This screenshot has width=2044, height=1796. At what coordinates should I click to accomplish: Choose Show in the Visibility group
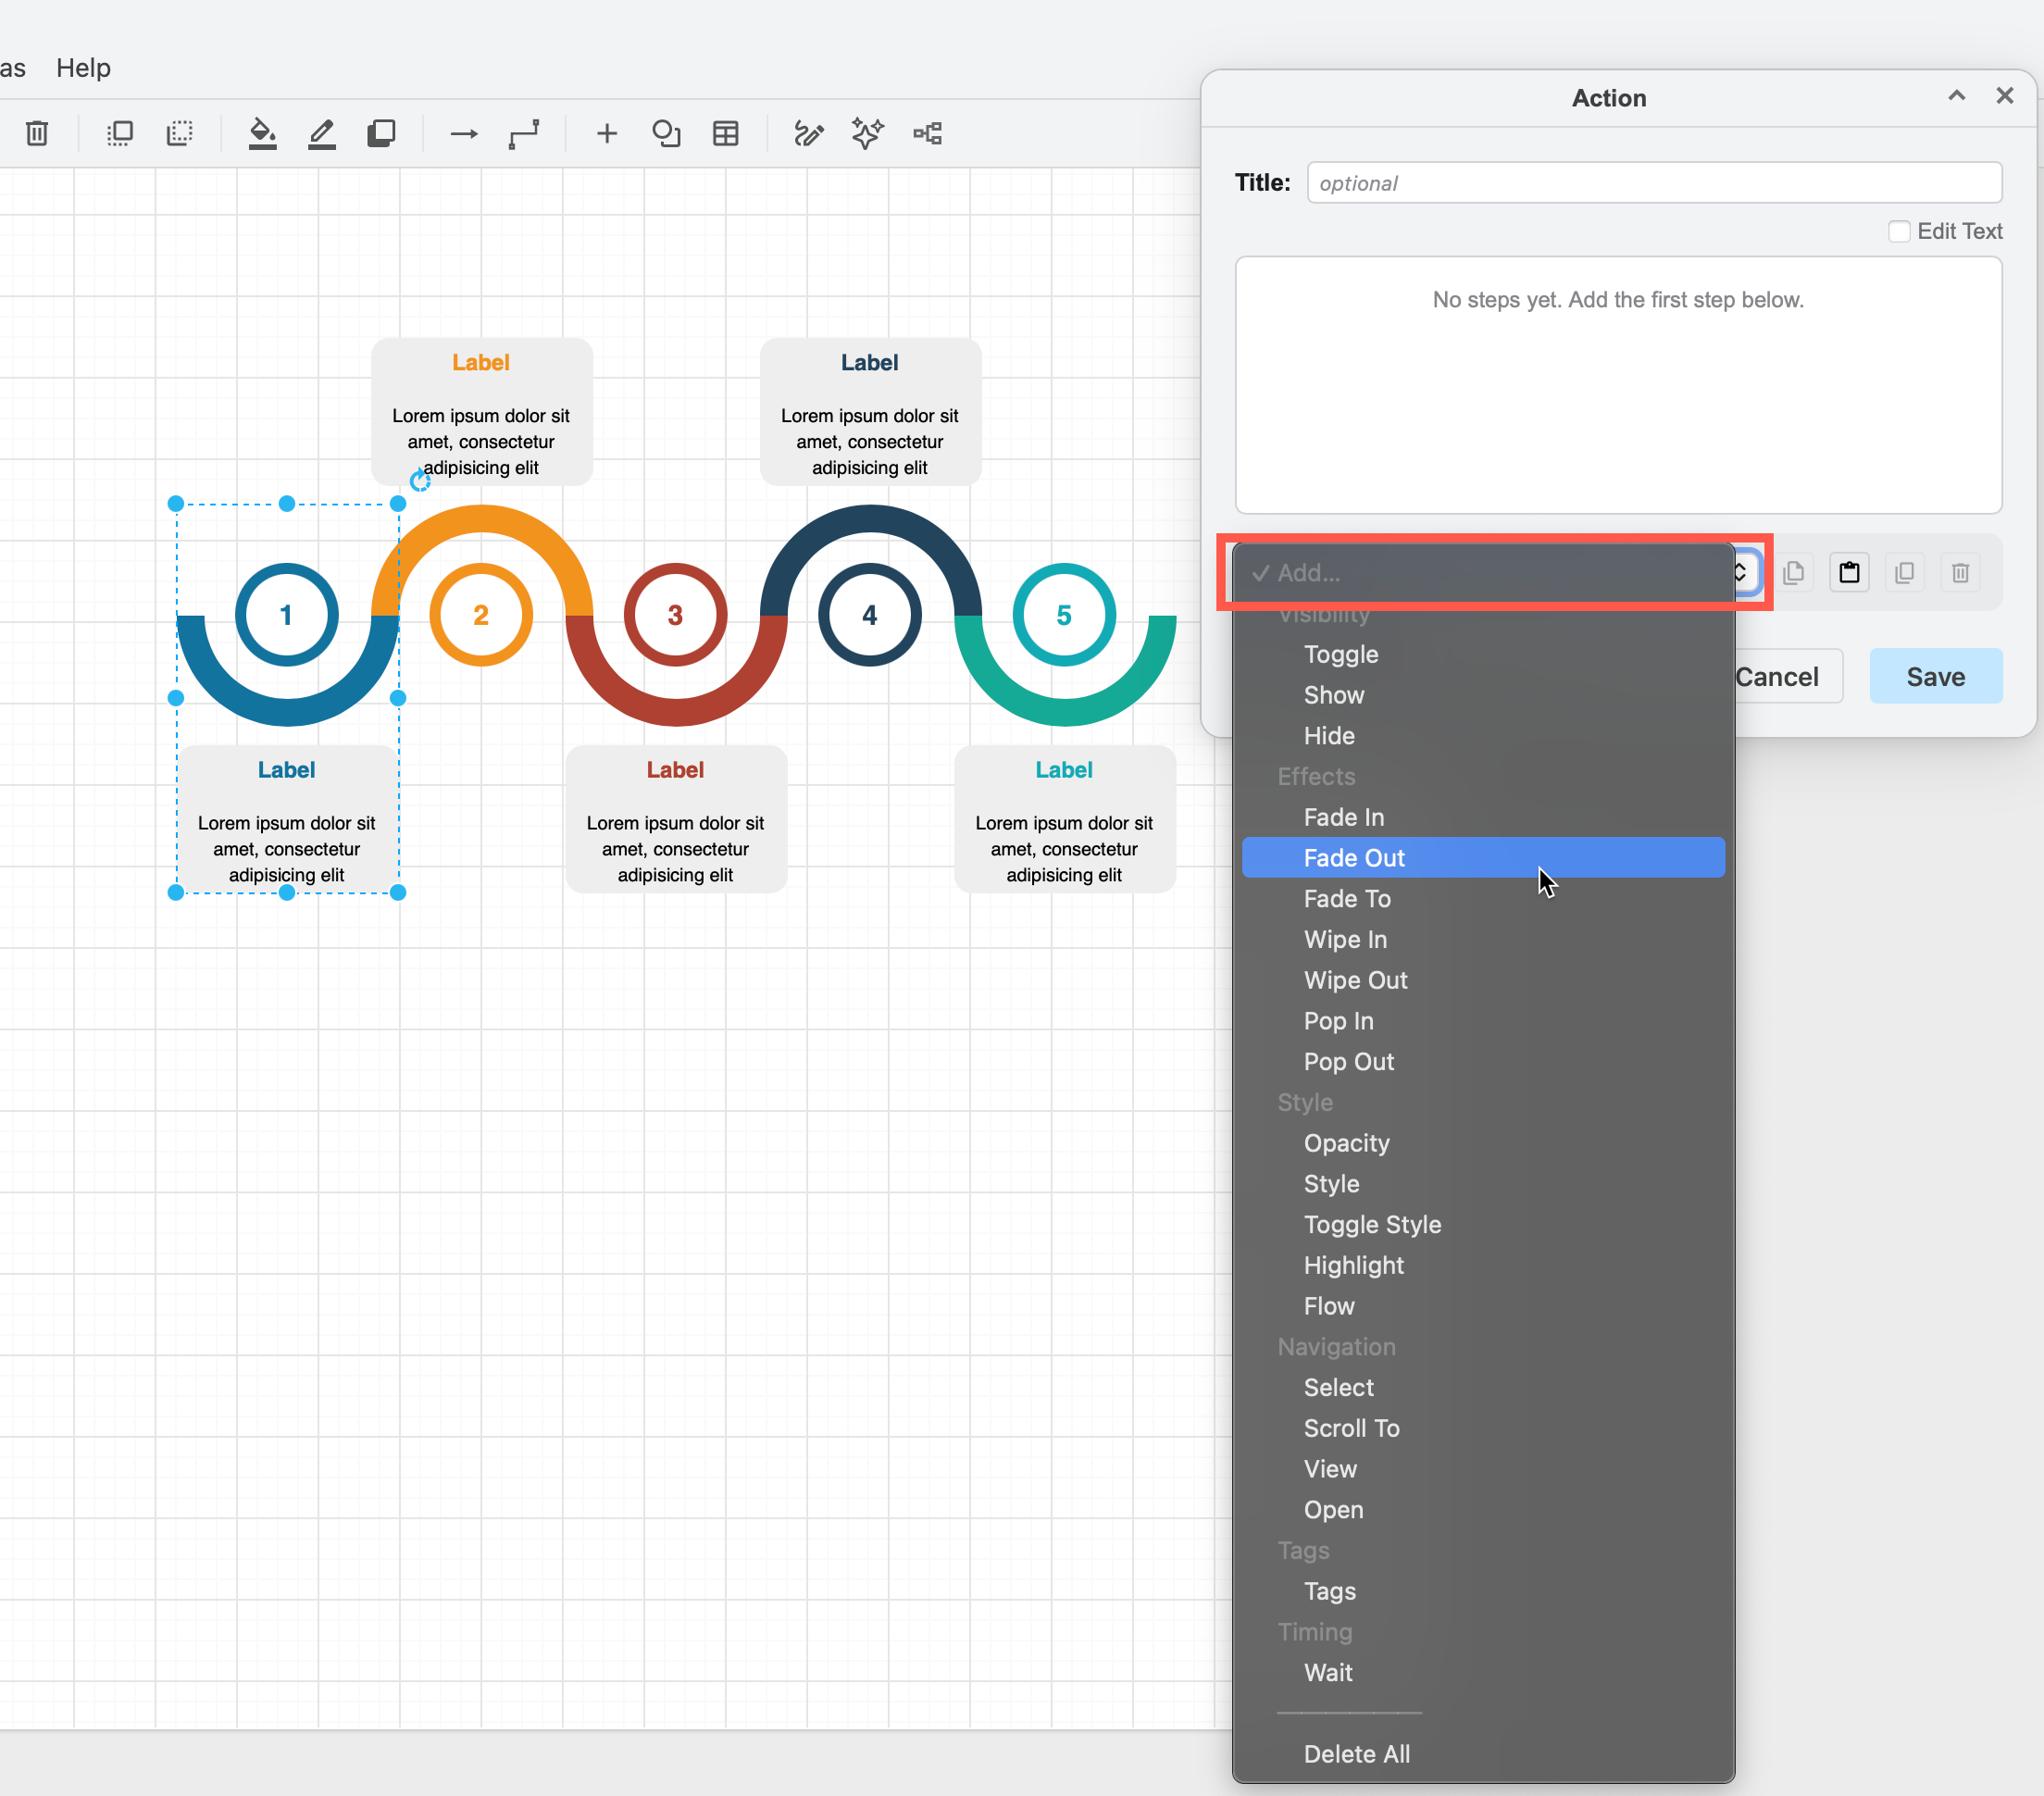tap(1483, 695)
